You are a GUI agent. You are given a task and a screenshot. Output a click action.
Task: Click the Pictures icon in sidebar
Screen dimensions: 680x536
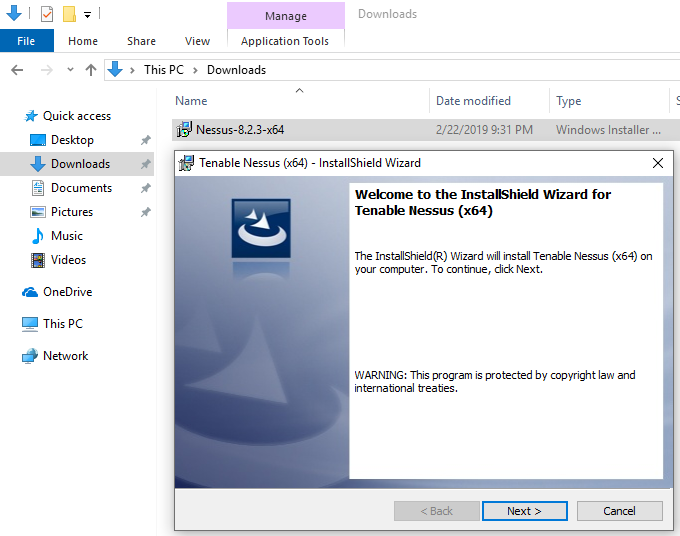click(x=38, y=212)
